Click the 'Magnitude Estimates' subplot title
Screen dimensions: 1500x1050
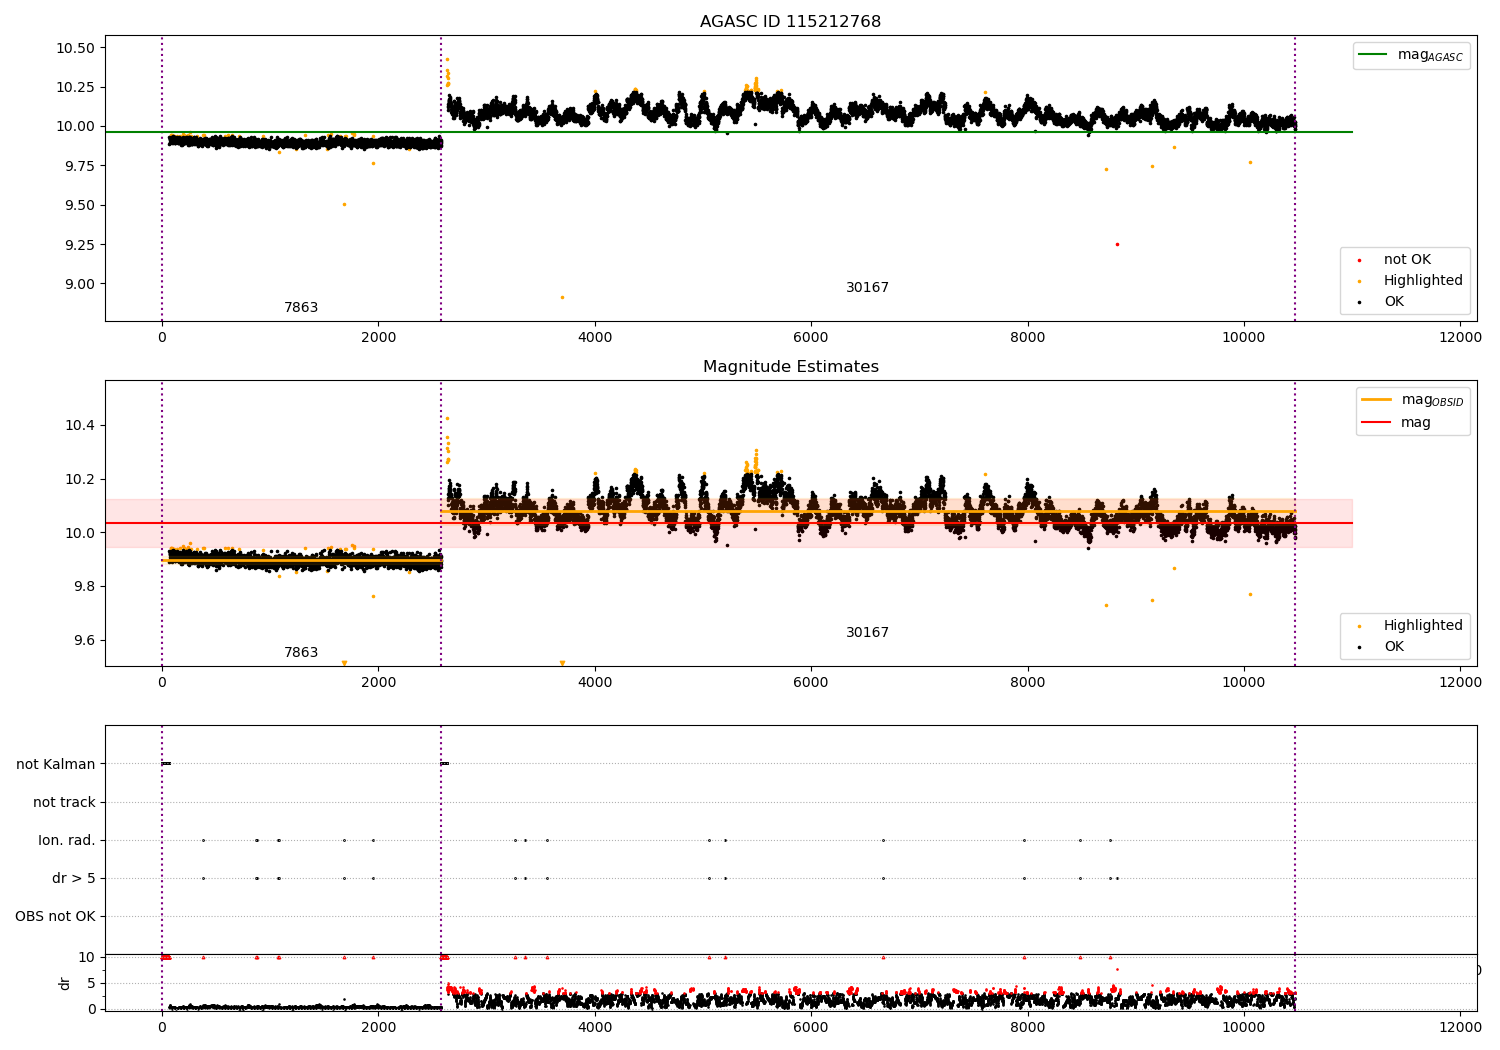click(790, 367)
